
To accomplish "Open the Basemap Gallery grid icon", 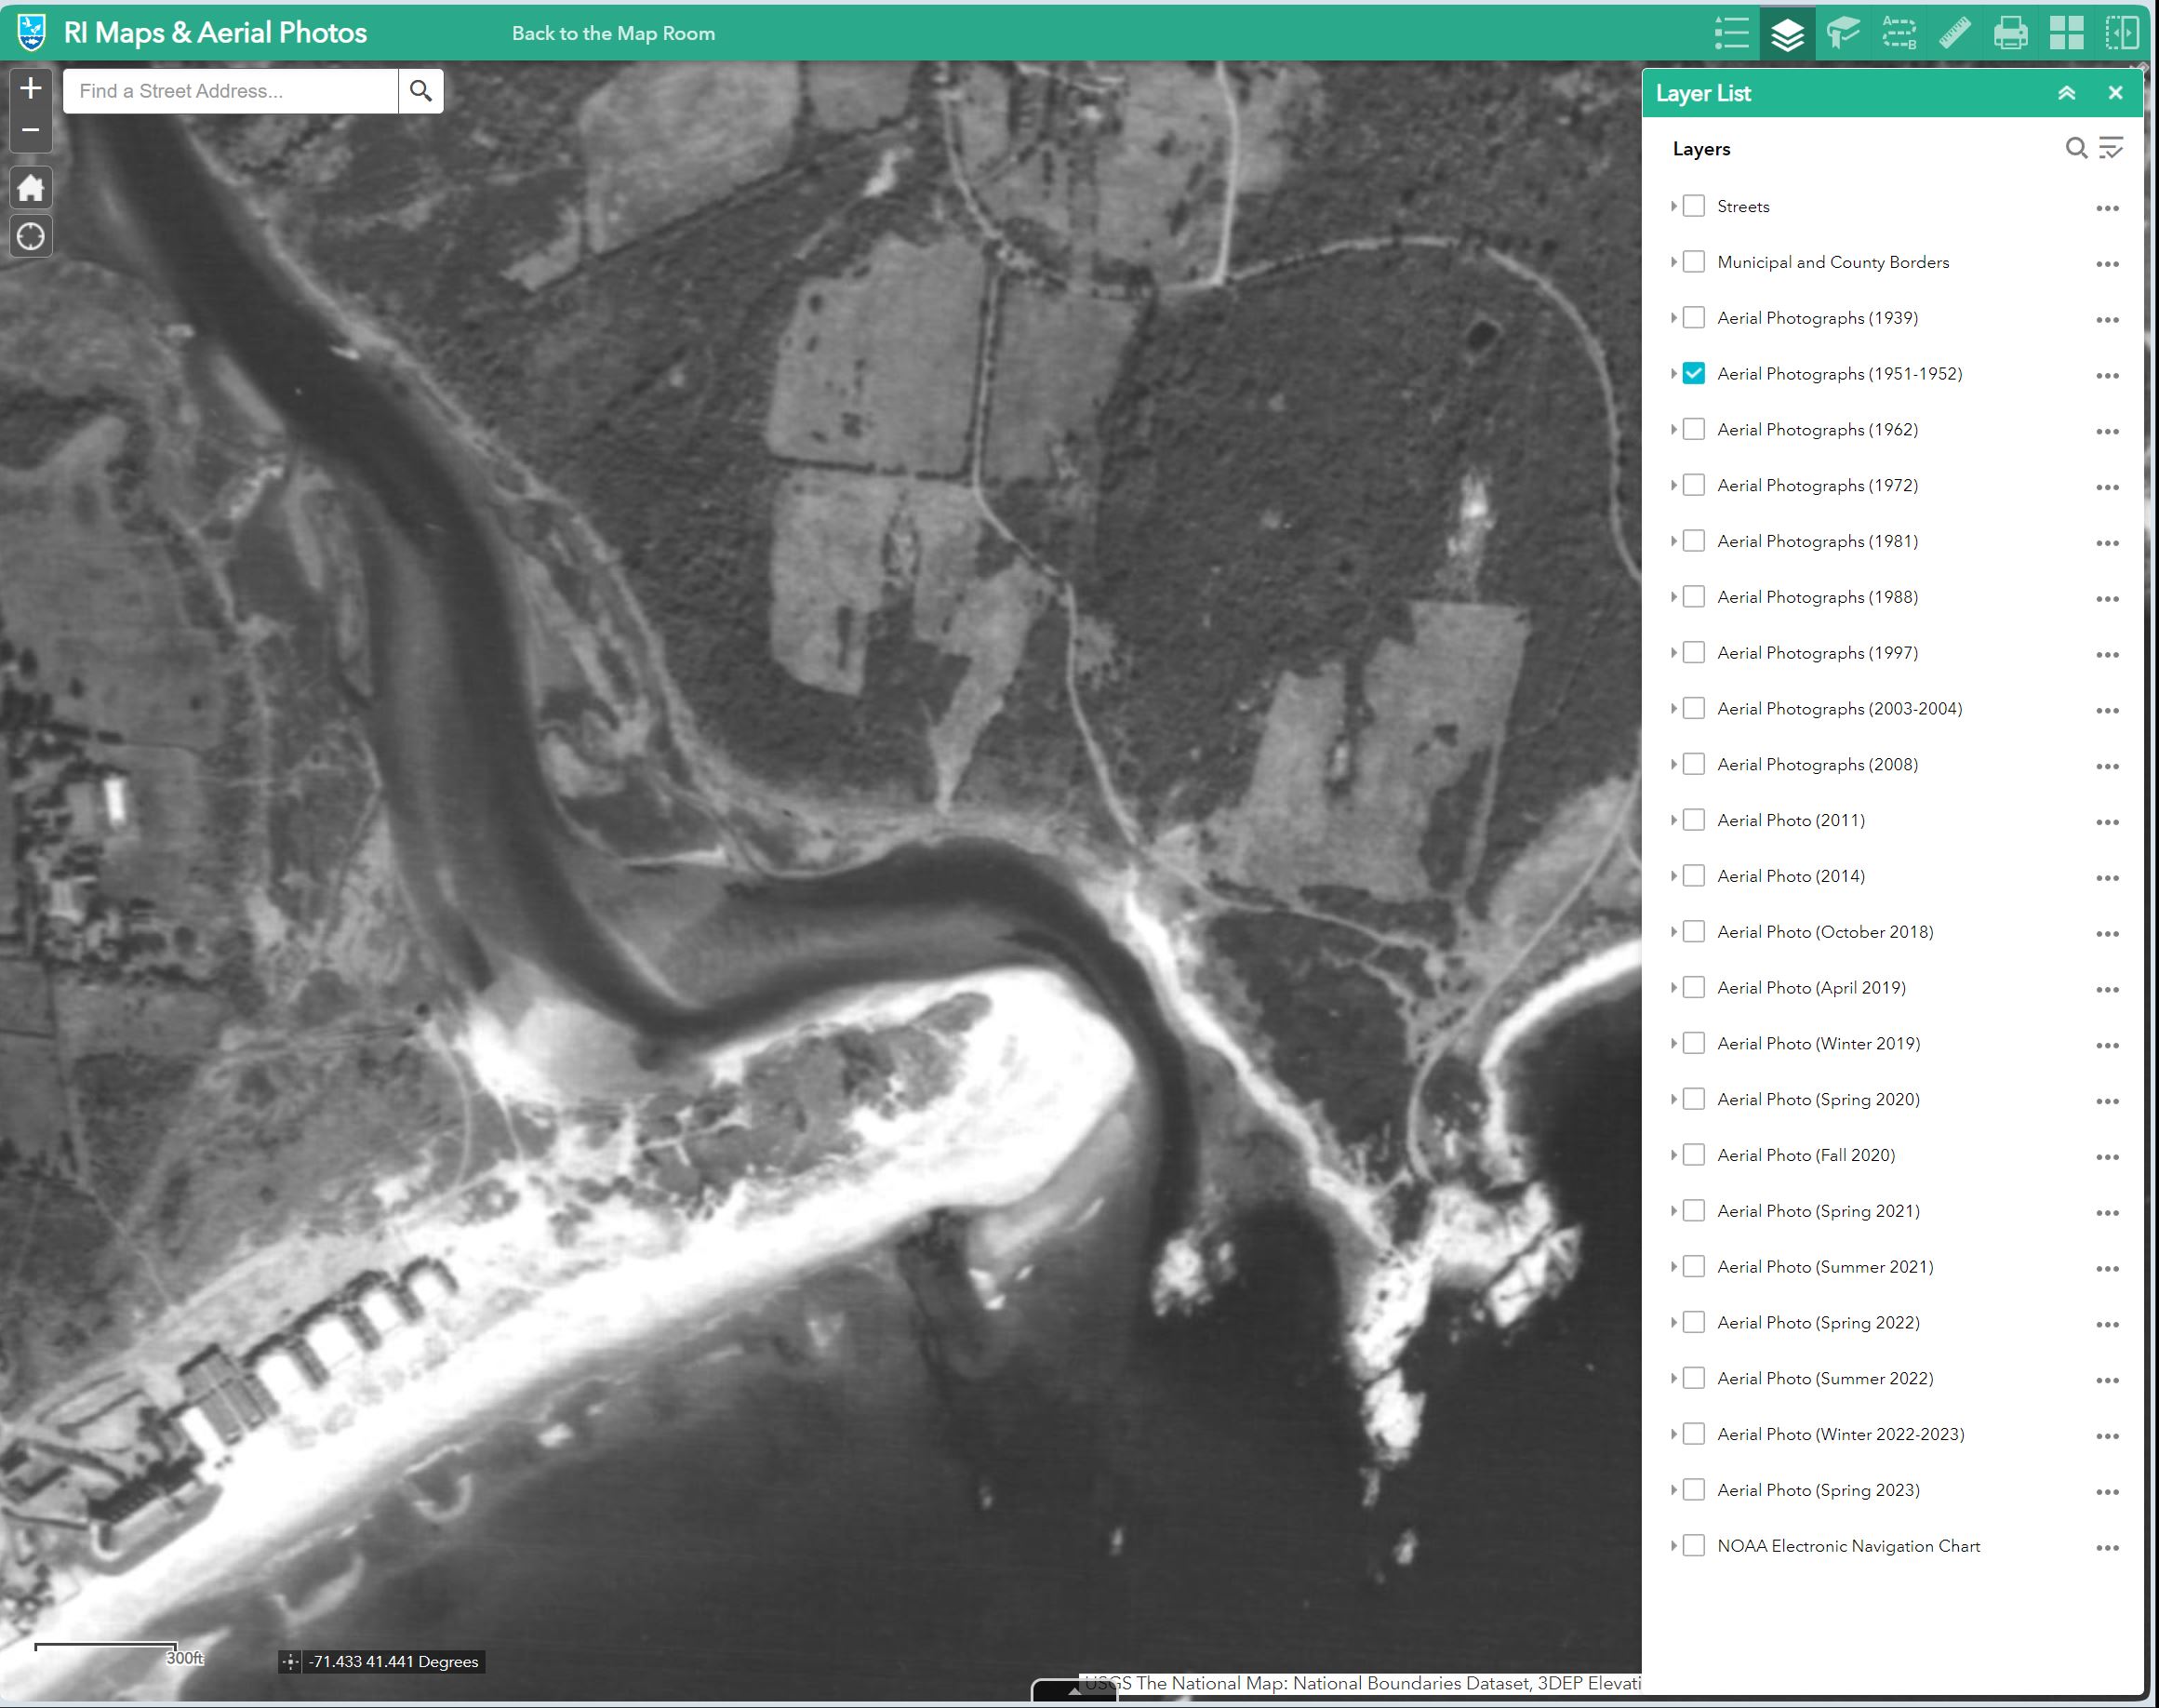I will 2066,33.
